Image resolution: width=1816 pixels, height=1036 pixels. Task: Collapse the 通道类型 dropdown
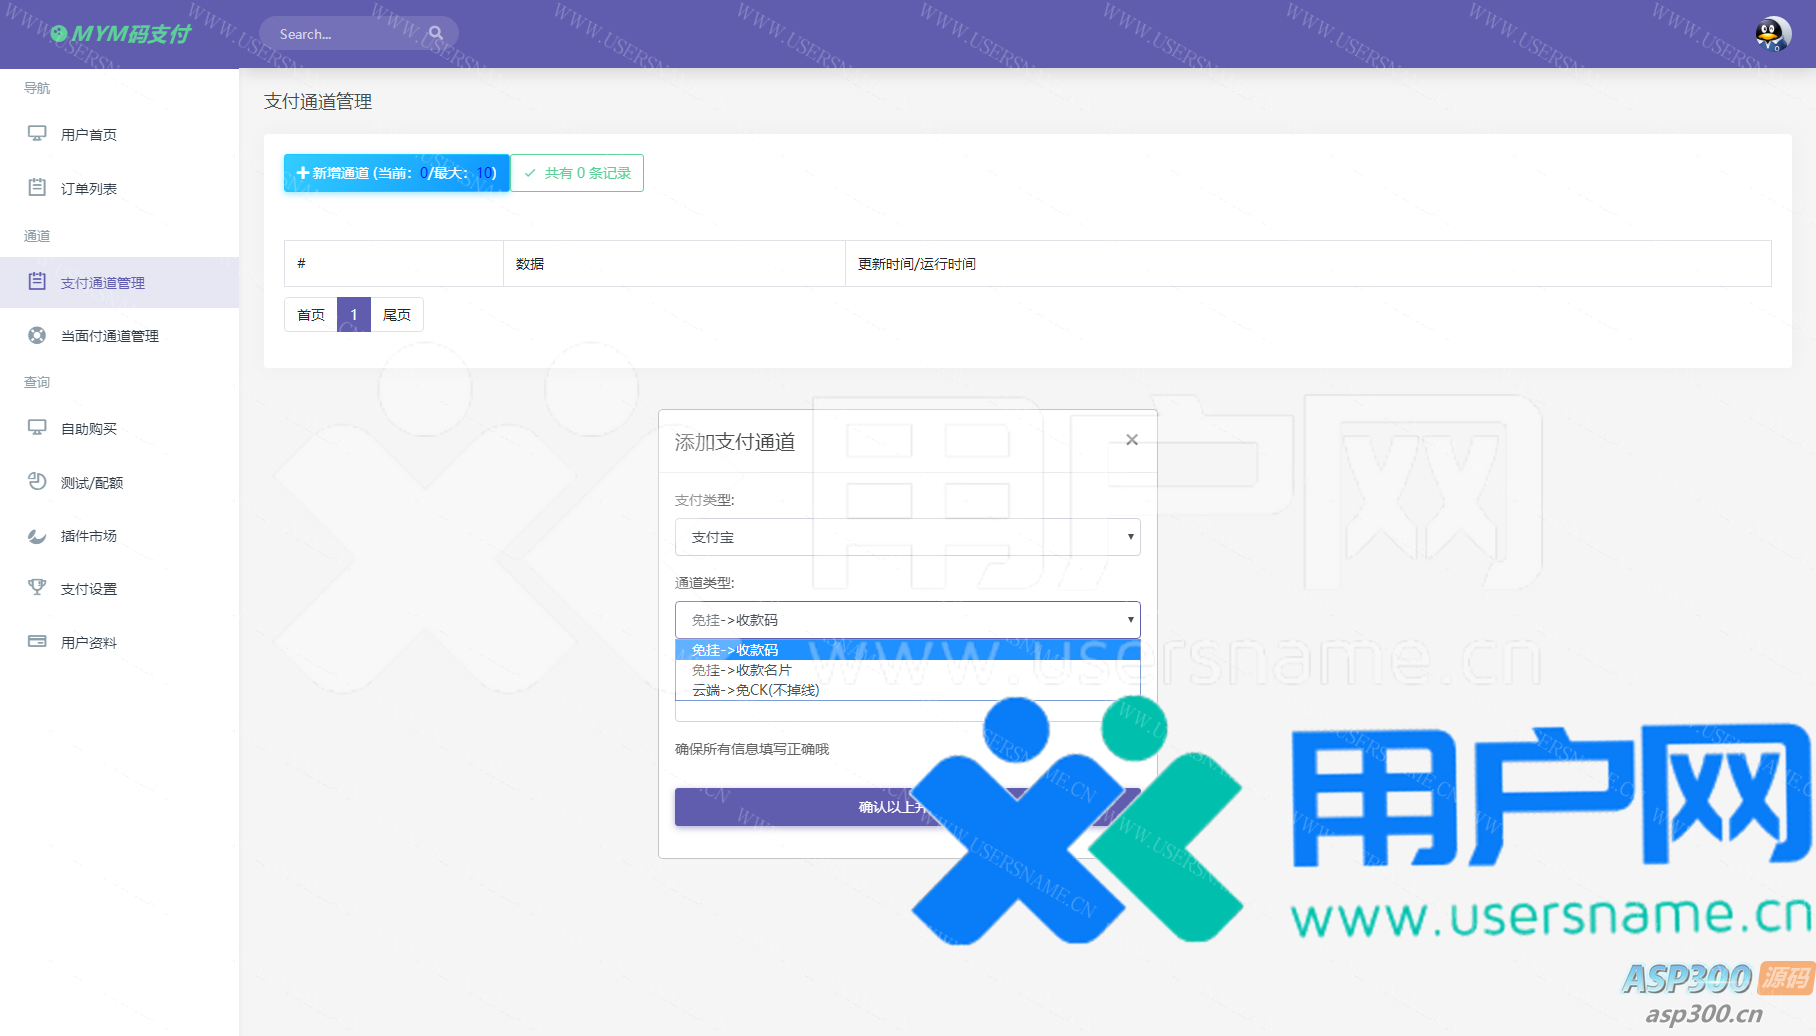(x=907, y=620)
